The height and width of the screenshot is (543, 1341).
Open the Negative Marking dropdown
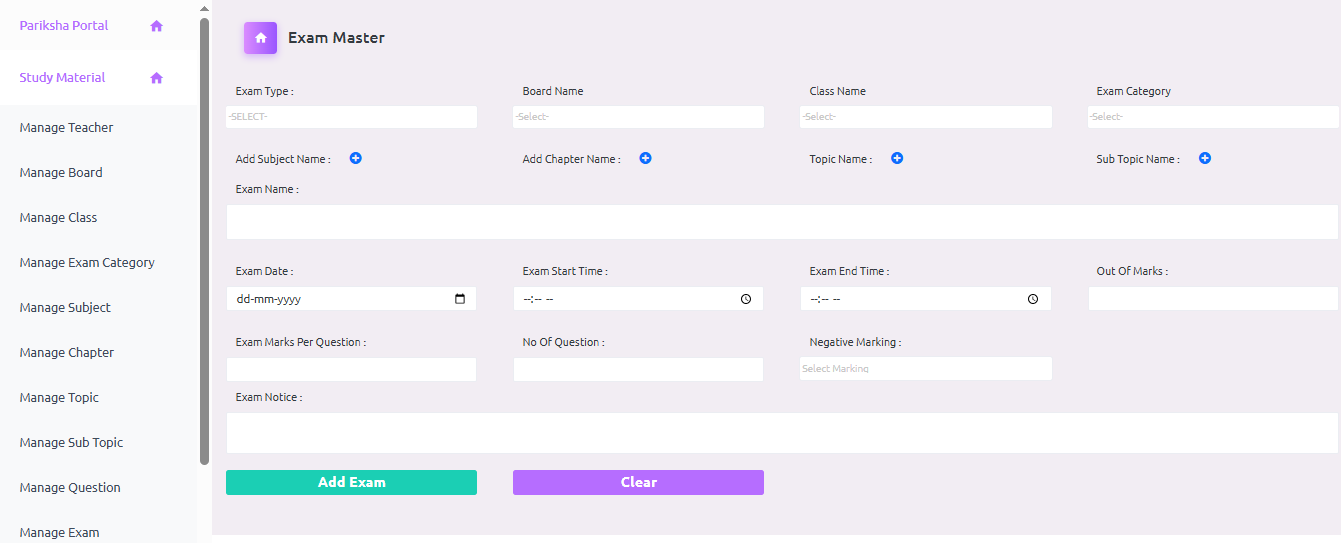click(925, 369)
